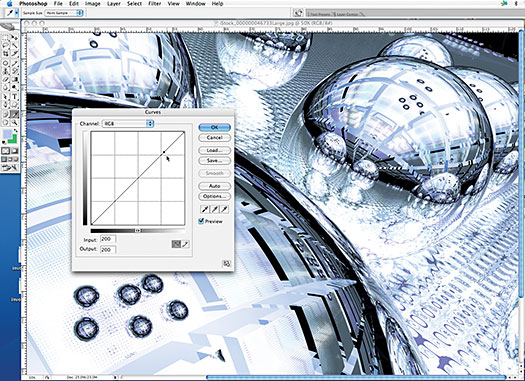The width and height of the screenshot is (525, 381).
Task: Select the History Brush tool
Action: pyautogui.click(x=14, y=71)
